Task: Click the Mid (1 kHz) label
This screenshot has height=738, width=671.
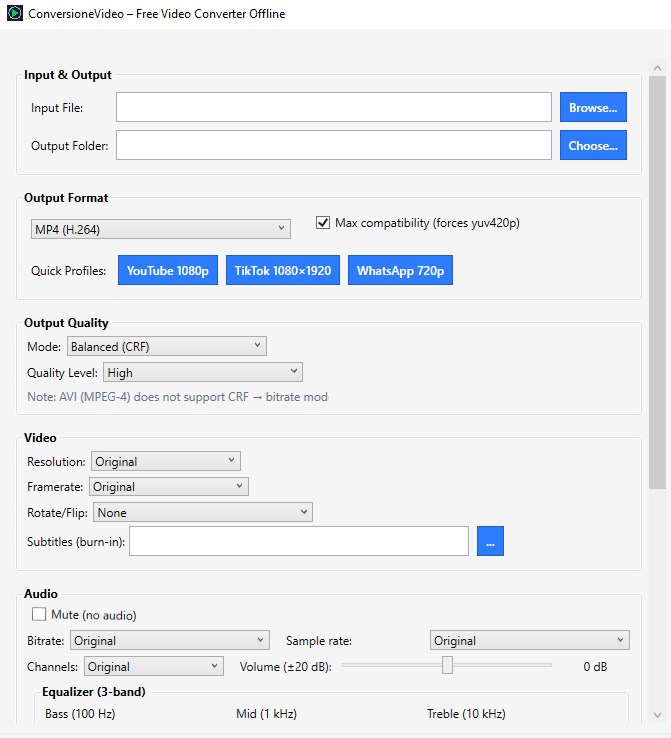Action: point(267,714)
